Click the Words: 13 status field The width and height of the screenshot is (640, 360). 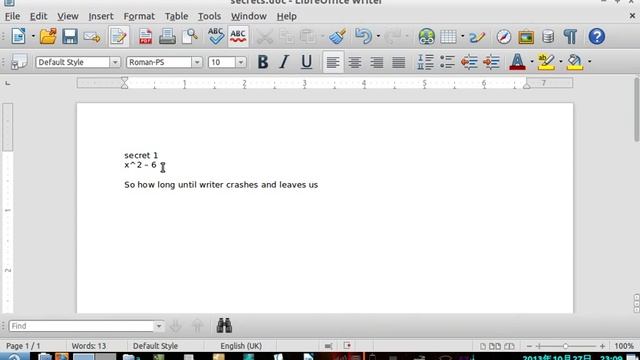click(x=89, y=346)
